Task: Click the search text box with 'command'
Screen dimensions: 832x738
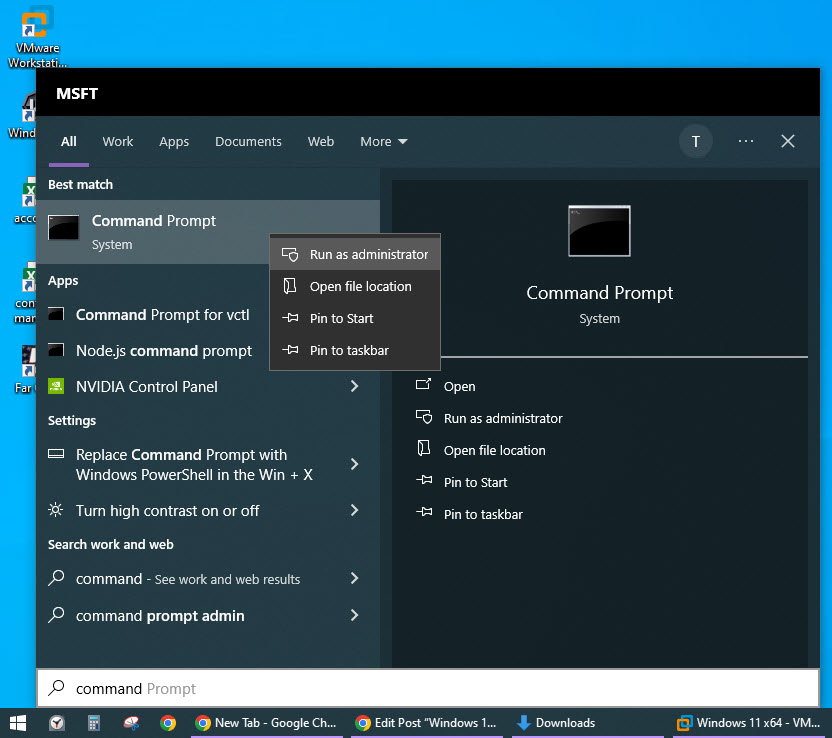Action: click(x=430, y=688)
